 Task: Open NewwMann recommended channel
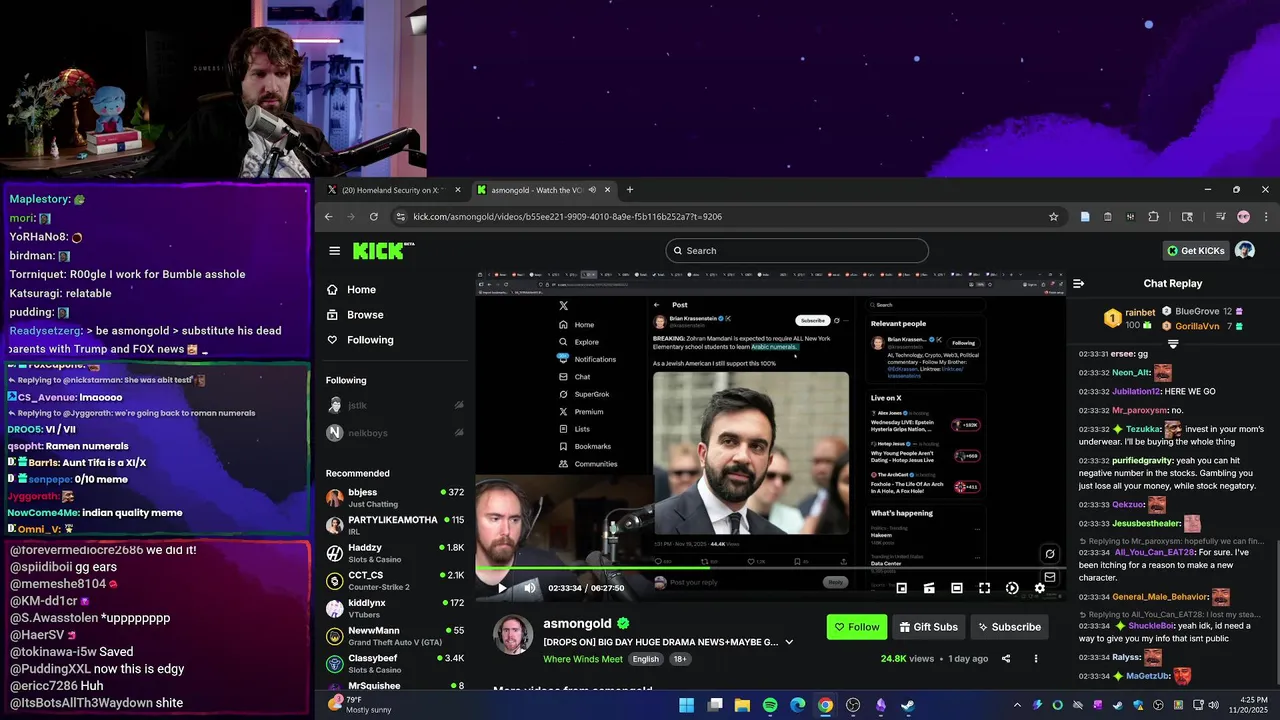[x=394, y=636]
